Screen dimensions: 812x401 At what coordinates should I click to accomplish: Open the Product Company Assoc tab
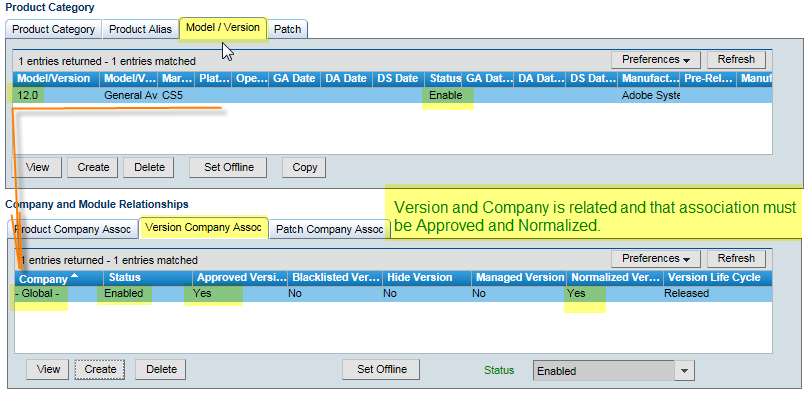click(72, 229)
